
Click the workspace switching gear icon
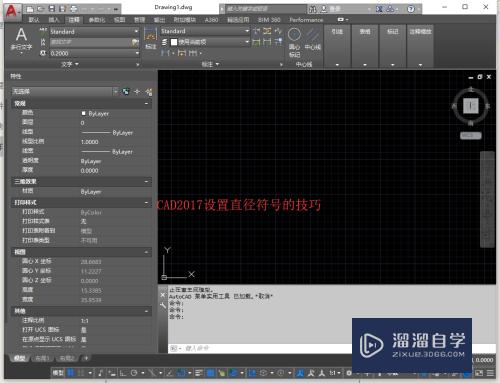349,373
